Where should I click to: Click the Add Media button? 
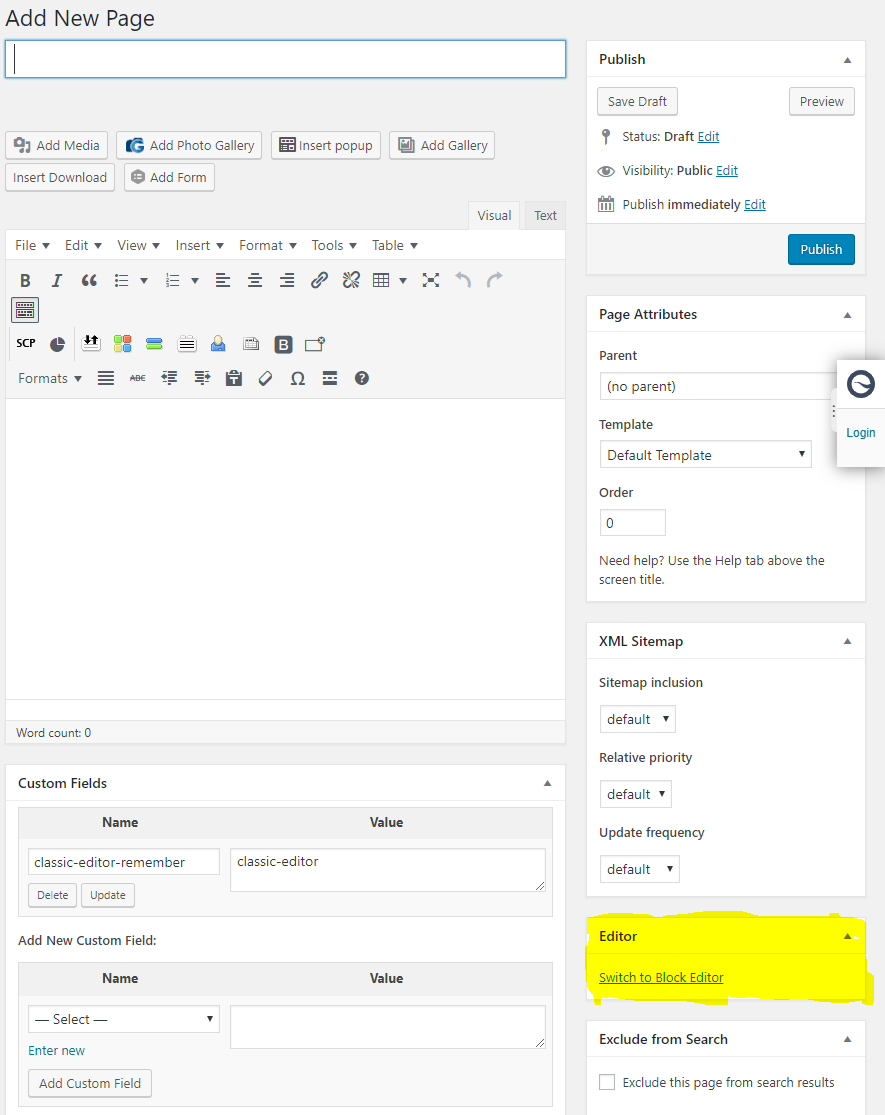(x=57, y=145)
